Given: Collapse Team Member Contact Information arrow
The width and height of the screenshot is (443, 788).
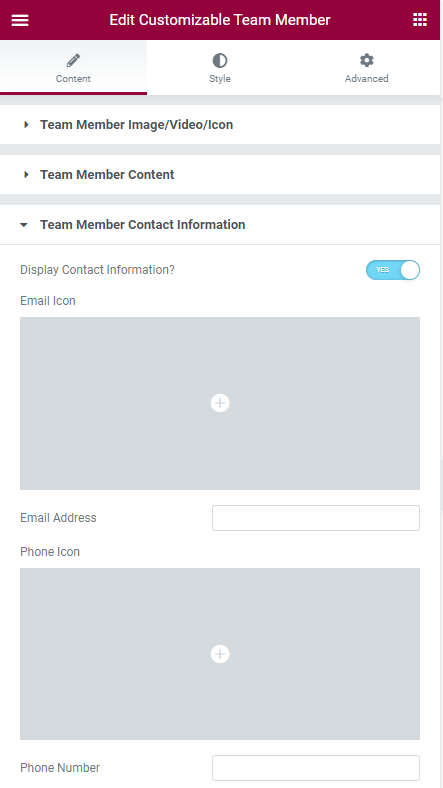Looking at the screenshot, I should (24, 225).
